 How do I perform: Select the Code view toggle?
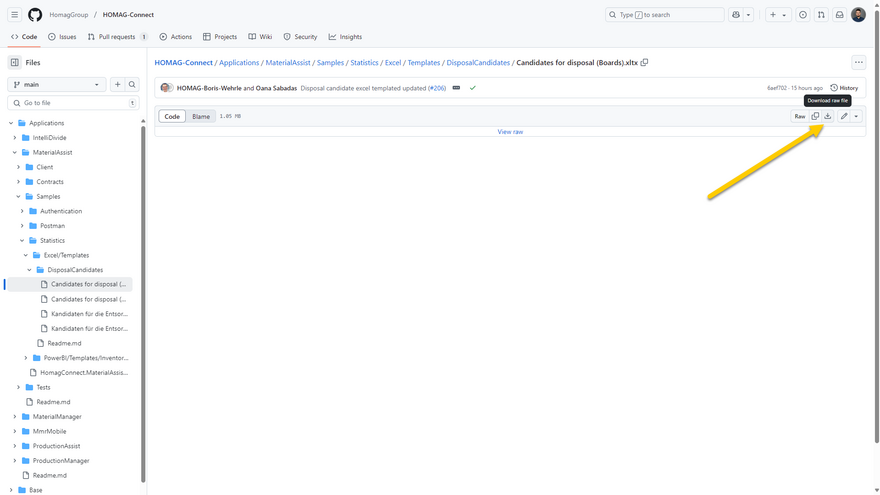click(172, 116)
